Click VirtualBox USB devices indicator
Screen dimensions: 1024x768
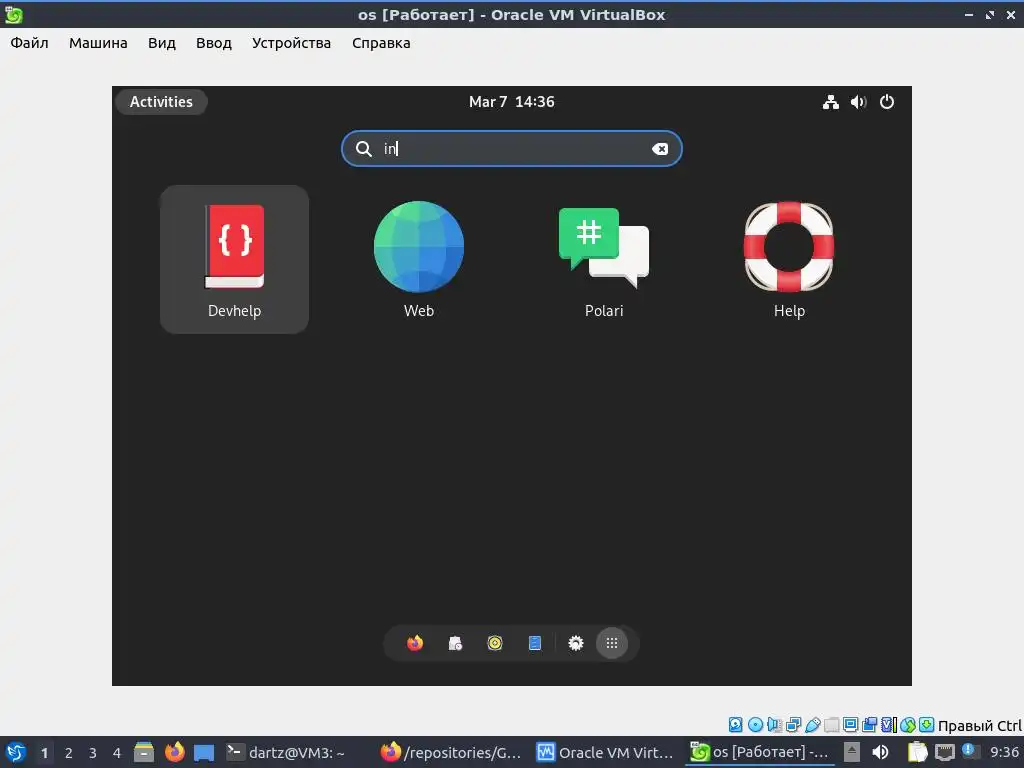point(812,724)
